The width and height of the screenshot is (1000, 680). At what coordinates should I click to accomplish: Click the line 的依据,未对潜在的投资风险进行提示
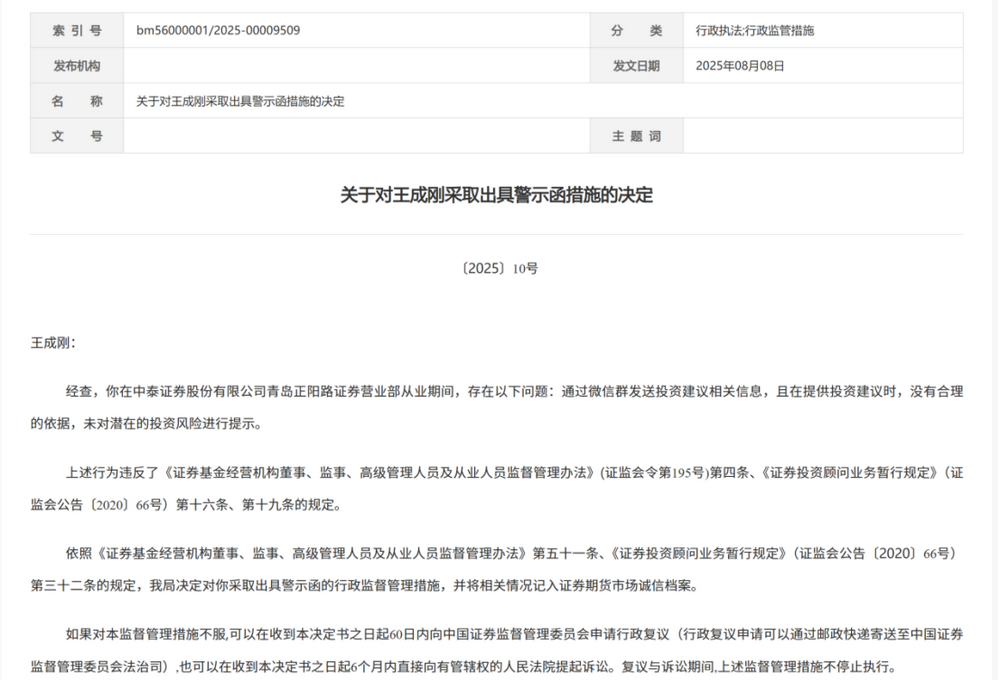click(x=147, y=424)
